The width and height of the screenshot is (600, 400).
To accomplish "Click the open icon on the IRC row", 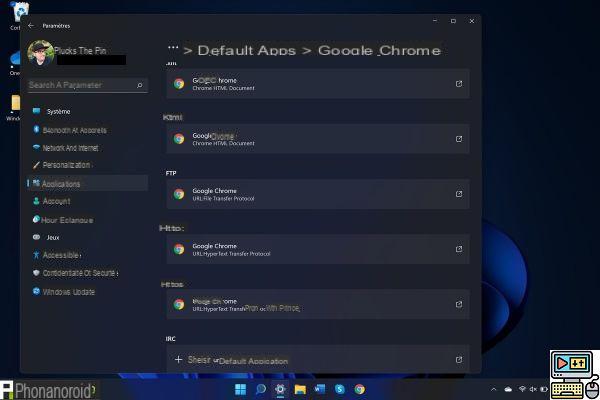I will 459,359.
